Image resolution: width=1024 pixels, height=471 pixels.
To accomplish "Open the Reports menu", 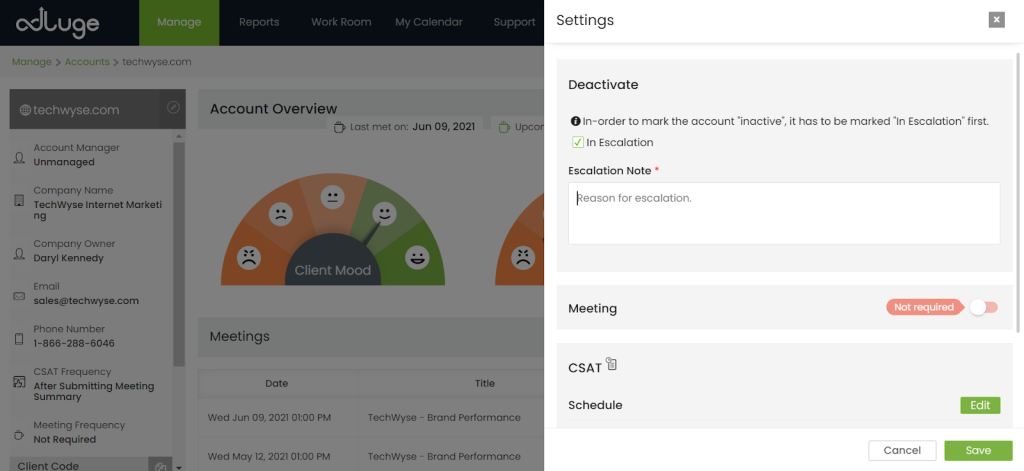I will coord(259,22).
